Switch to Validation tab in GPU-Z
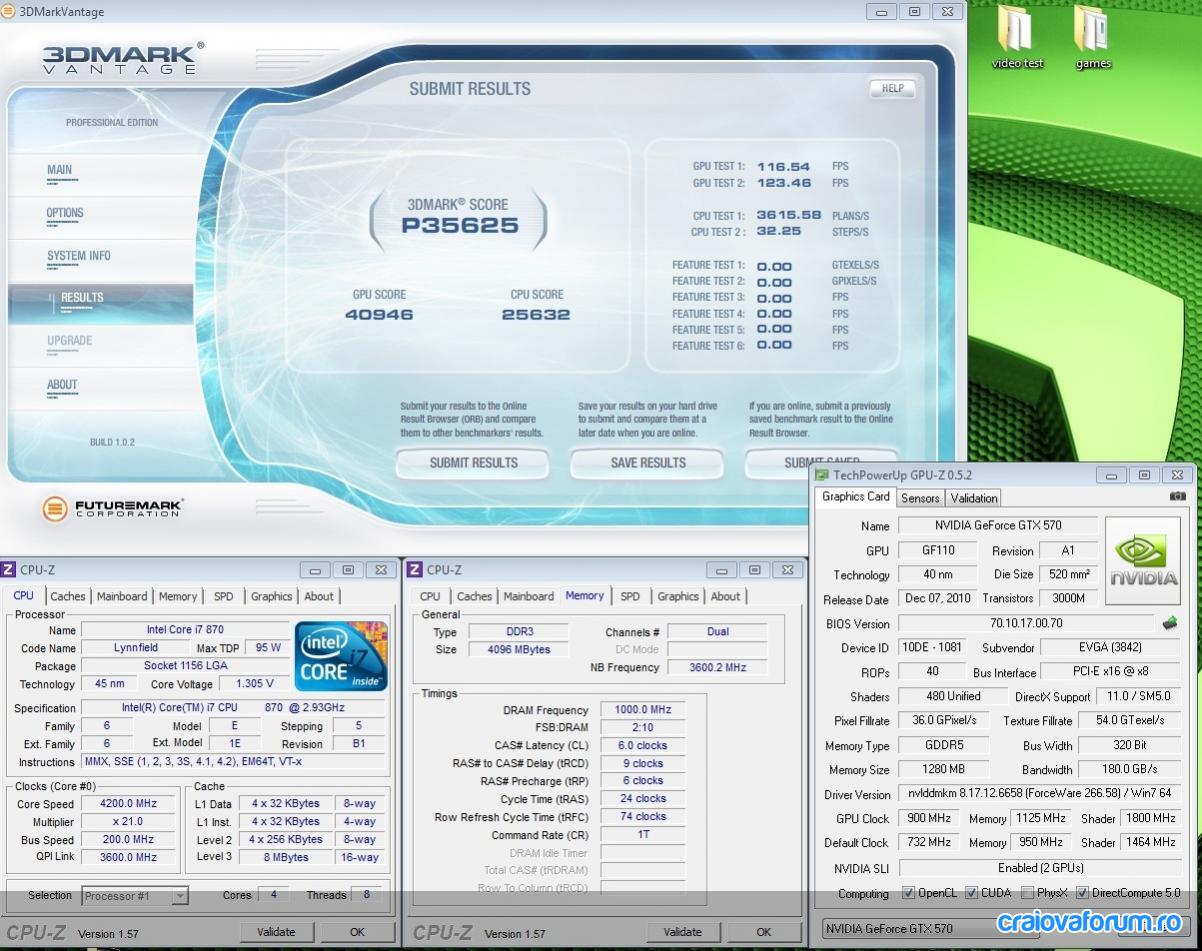 974,498
